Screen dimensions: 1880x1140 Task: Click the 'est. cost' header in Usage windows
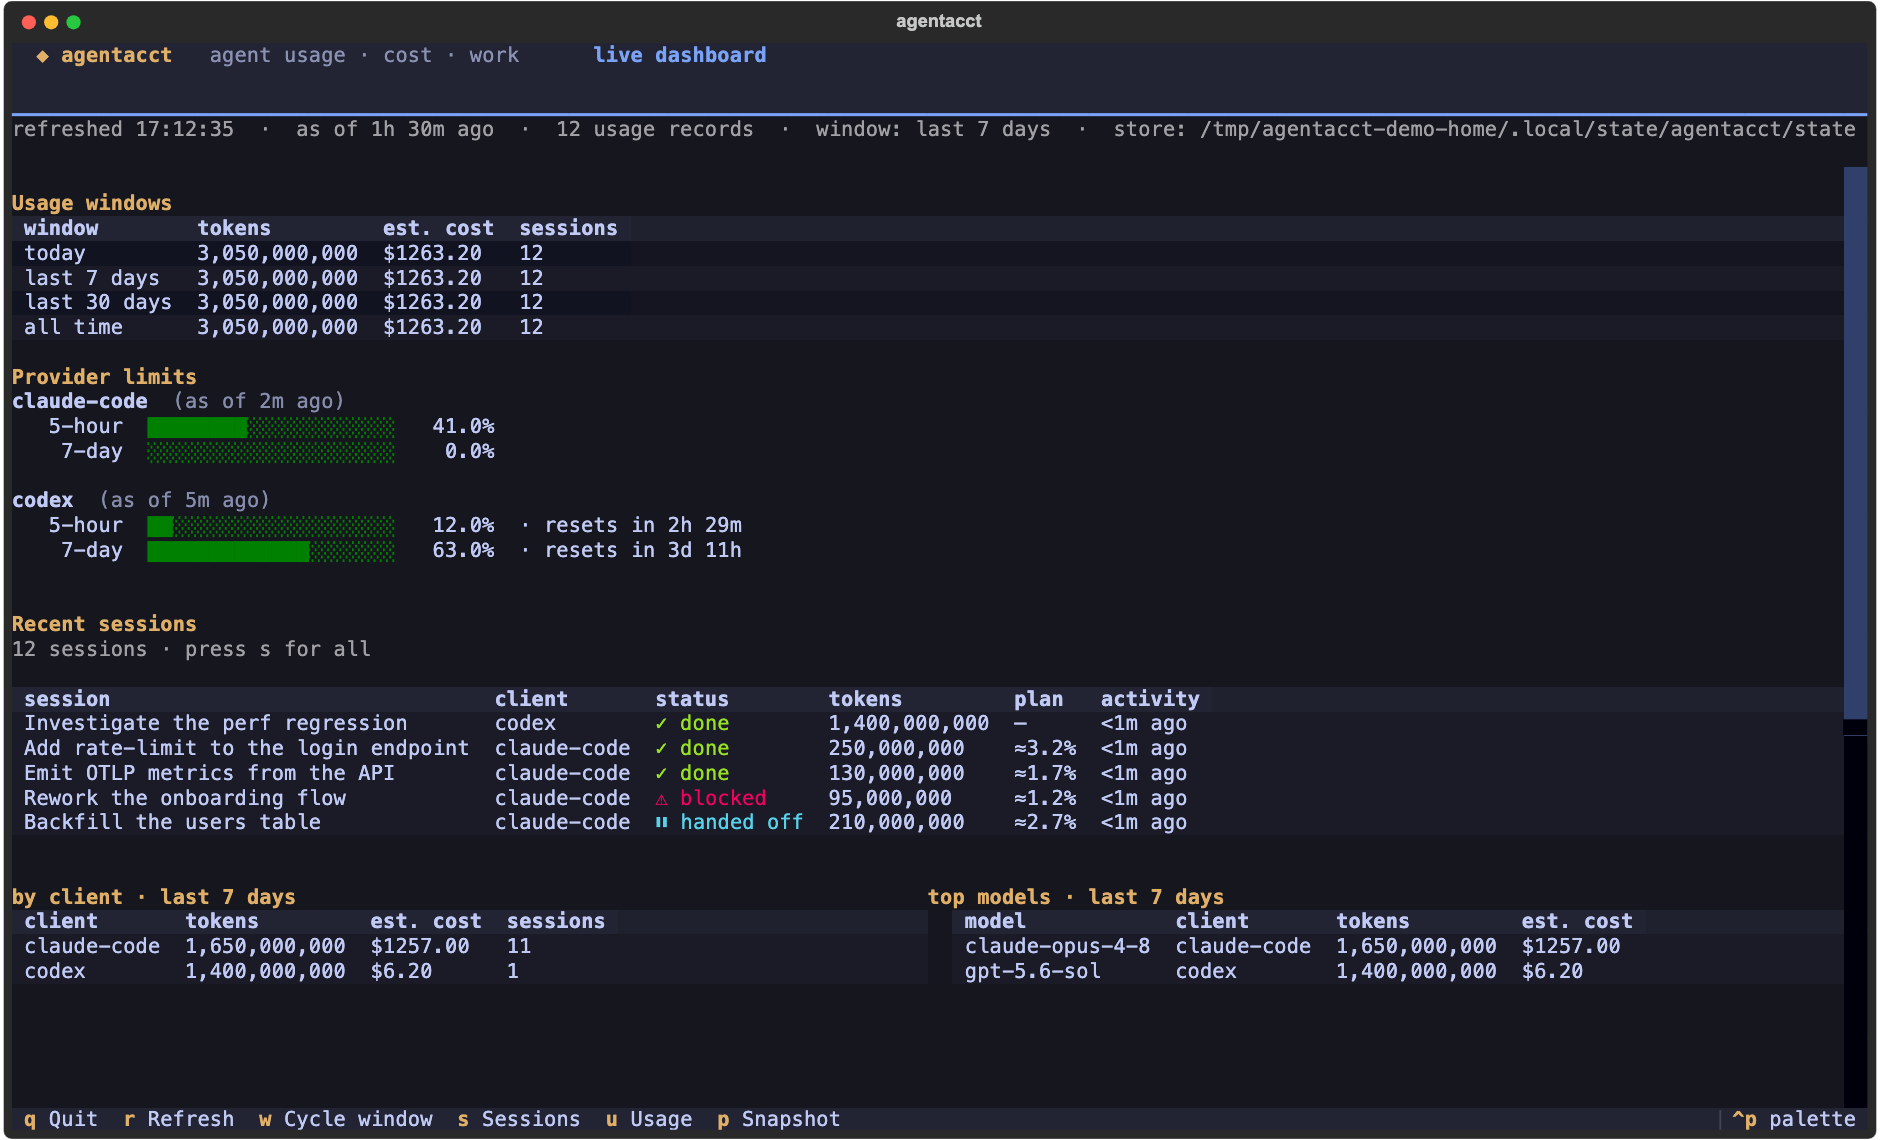pos(438,229)
